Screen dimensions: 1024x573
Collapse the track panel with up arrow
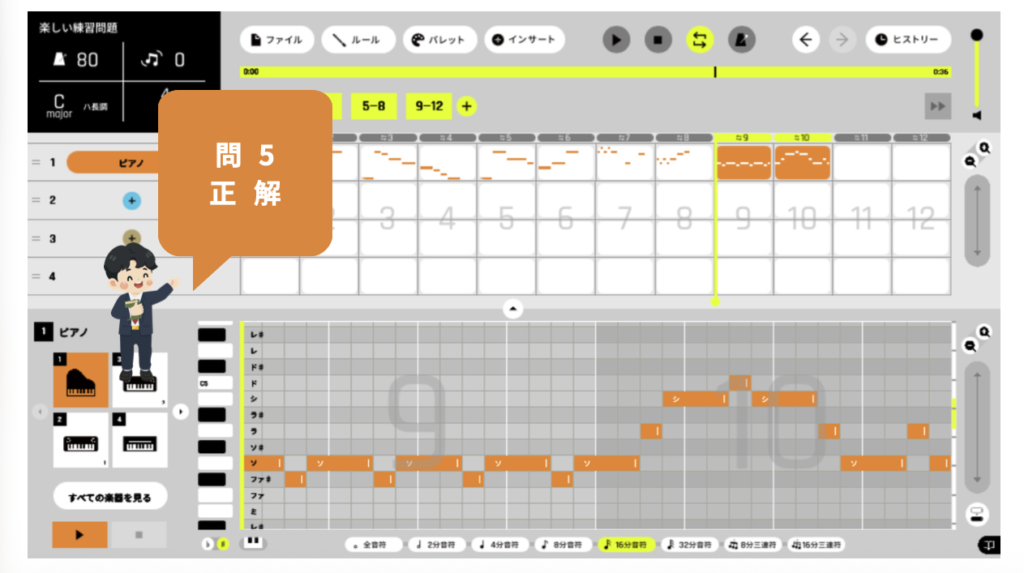point(512,309)
